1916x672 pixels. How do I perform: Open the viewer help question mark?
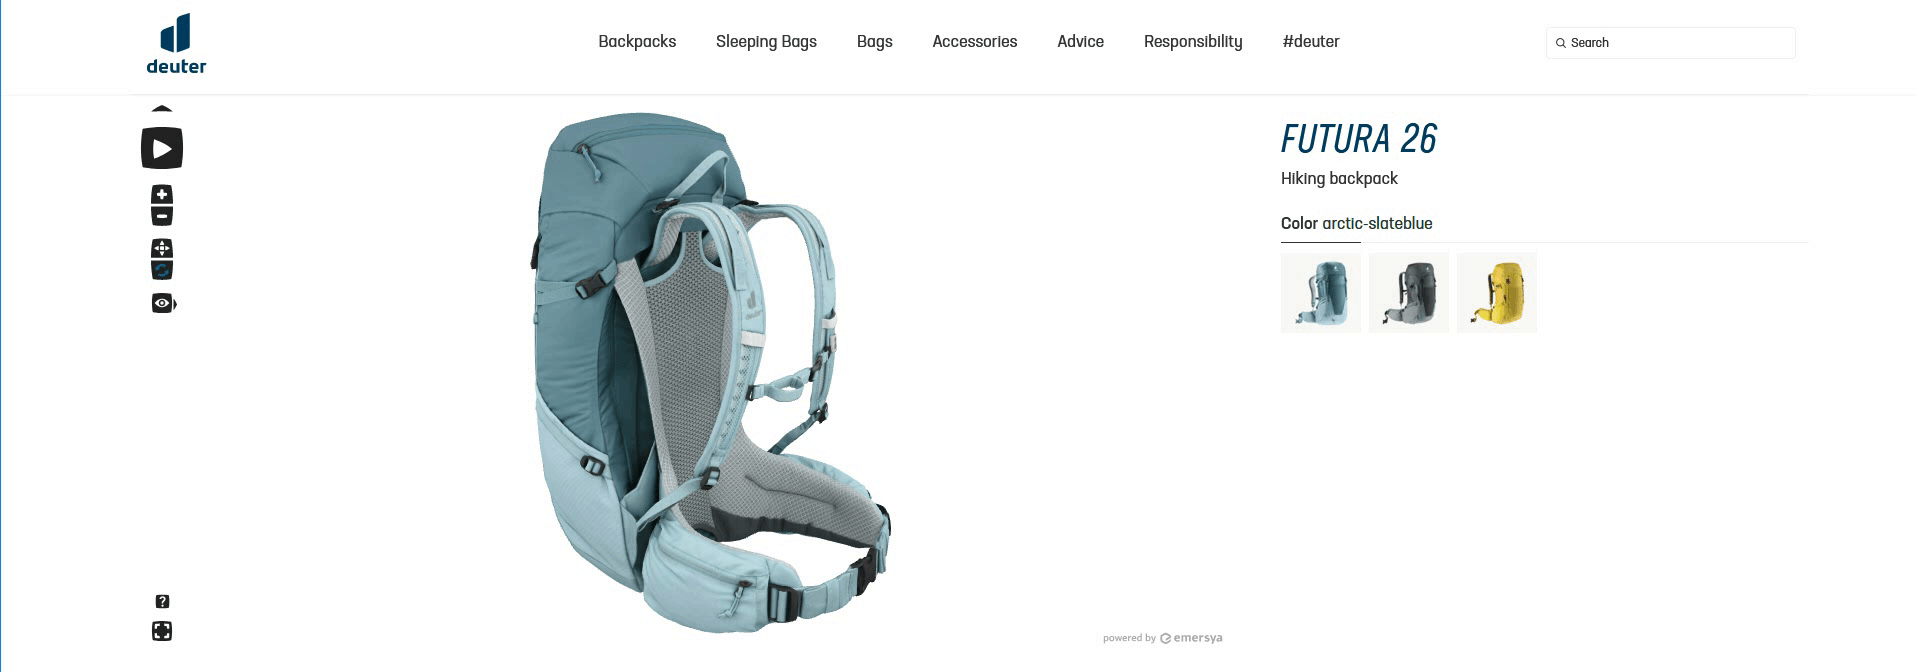tap(162, 601)
